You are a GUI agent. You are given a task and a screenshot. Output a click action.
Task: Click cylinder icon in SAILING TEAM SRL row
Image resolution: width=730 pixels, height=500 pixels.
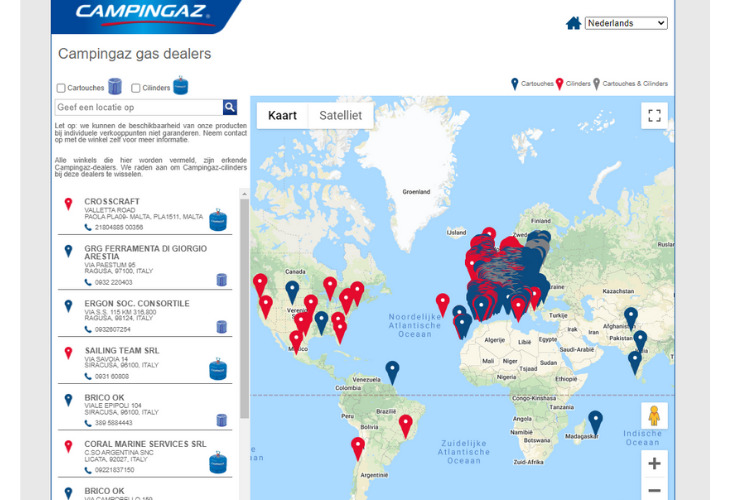[217, 369]
